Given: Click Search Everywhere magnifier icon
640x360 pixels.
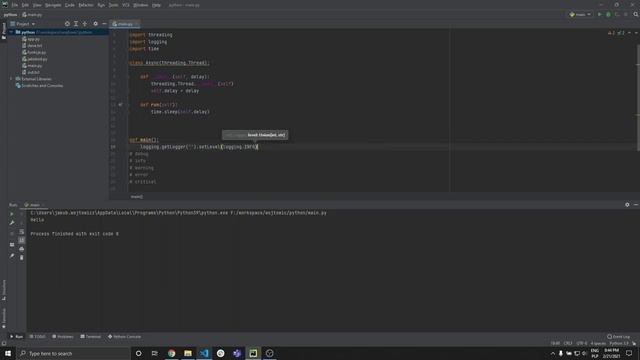Looking at the screenshot, I should click(x=636, y=14).
